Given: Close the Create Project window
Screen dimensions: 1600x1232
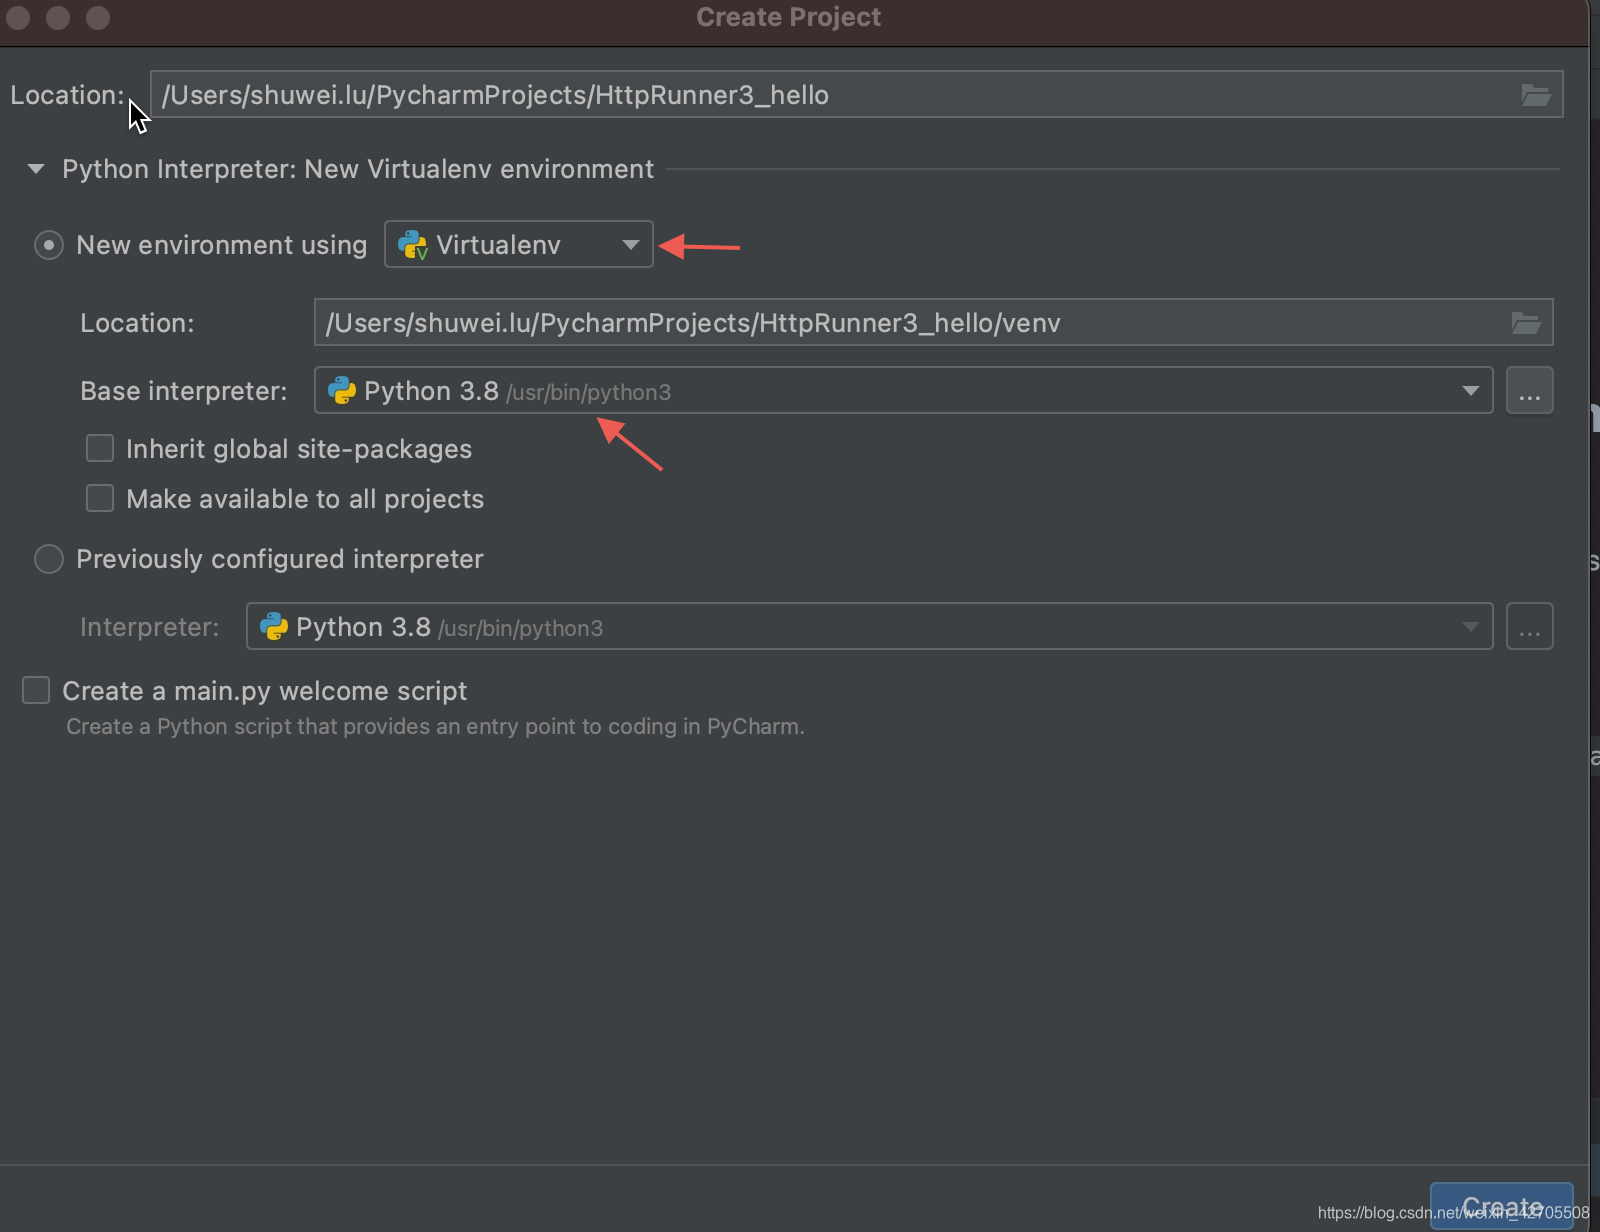Looking at the screenshot, I should click(x=18, y=17).
